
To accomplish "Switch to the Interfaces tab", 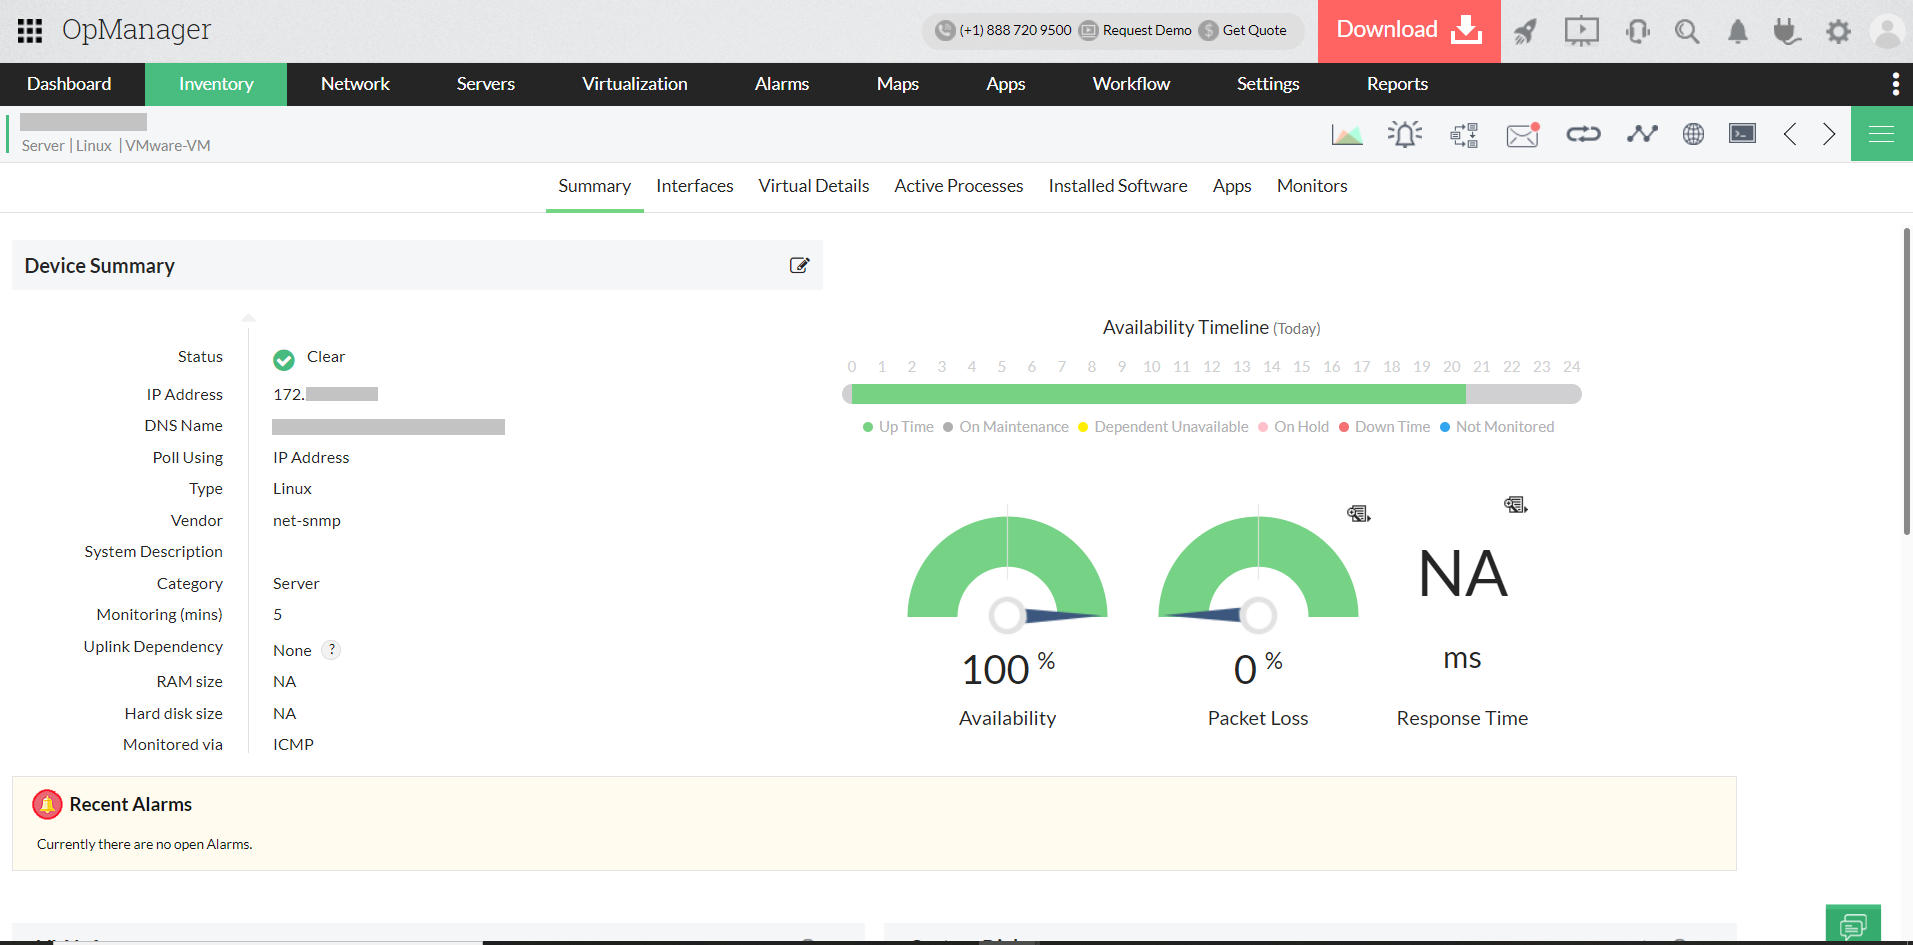I will click(695, 186).
